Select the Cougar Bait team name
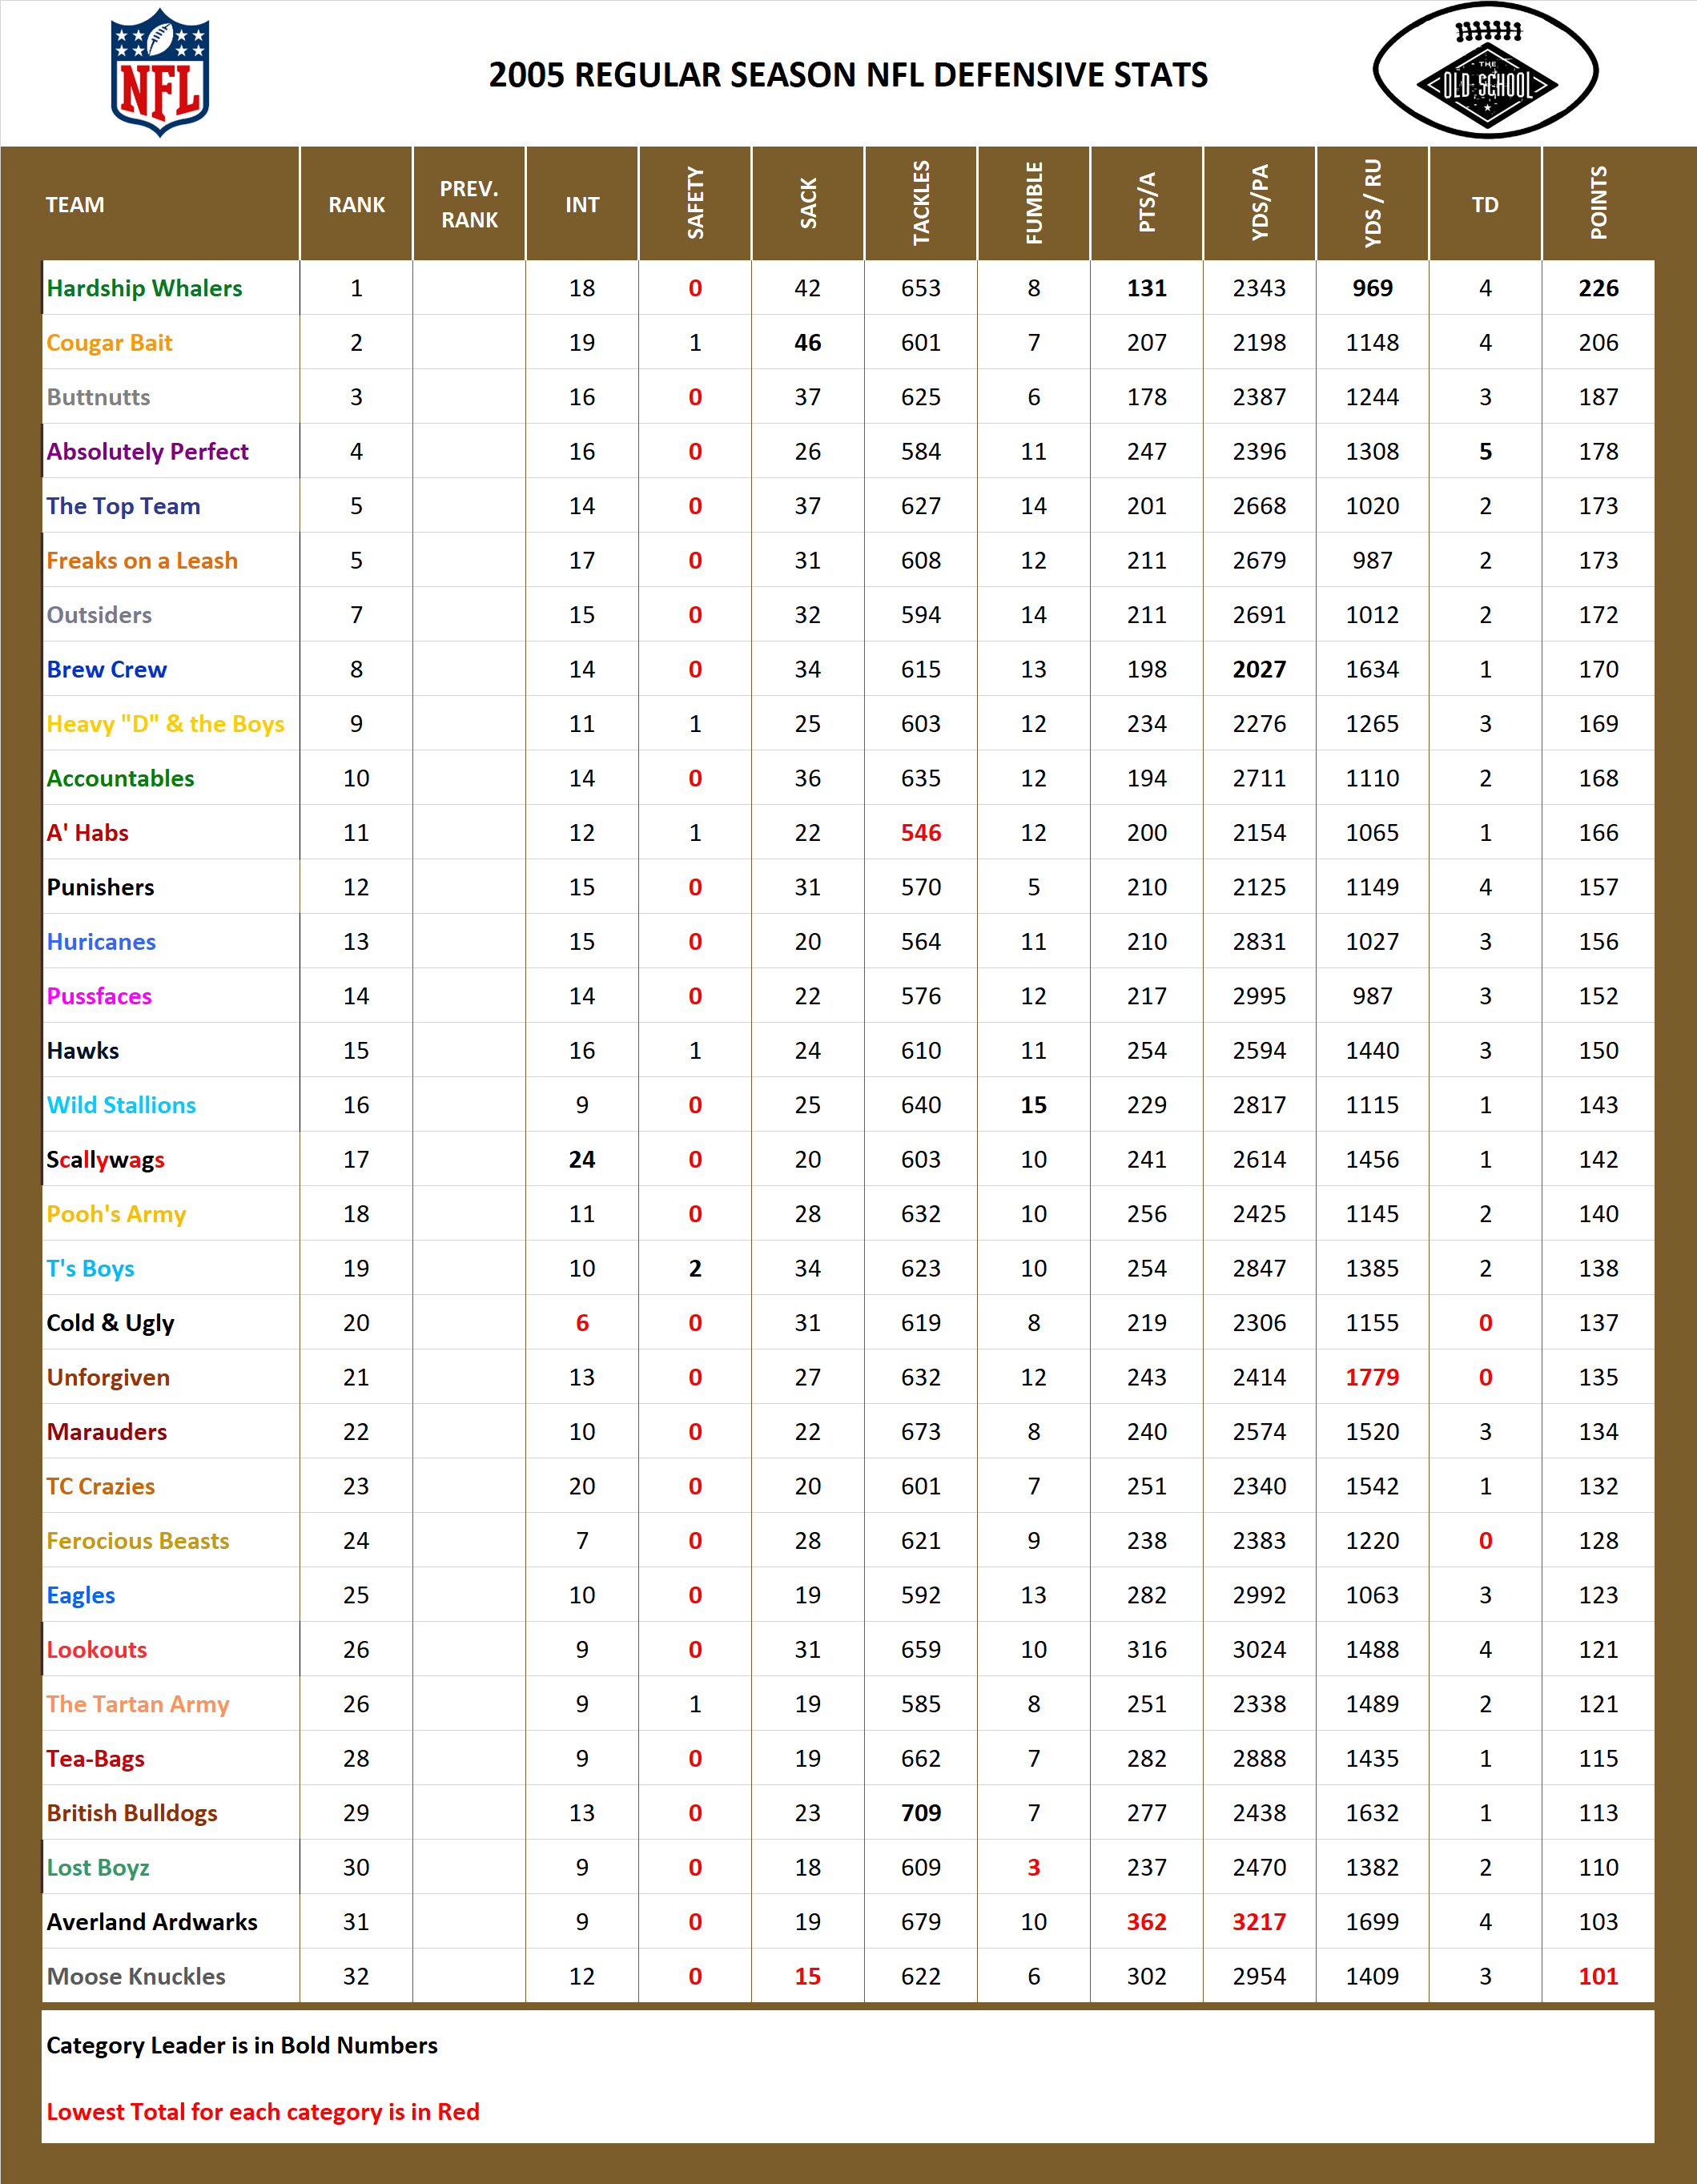 coord(110,342)
